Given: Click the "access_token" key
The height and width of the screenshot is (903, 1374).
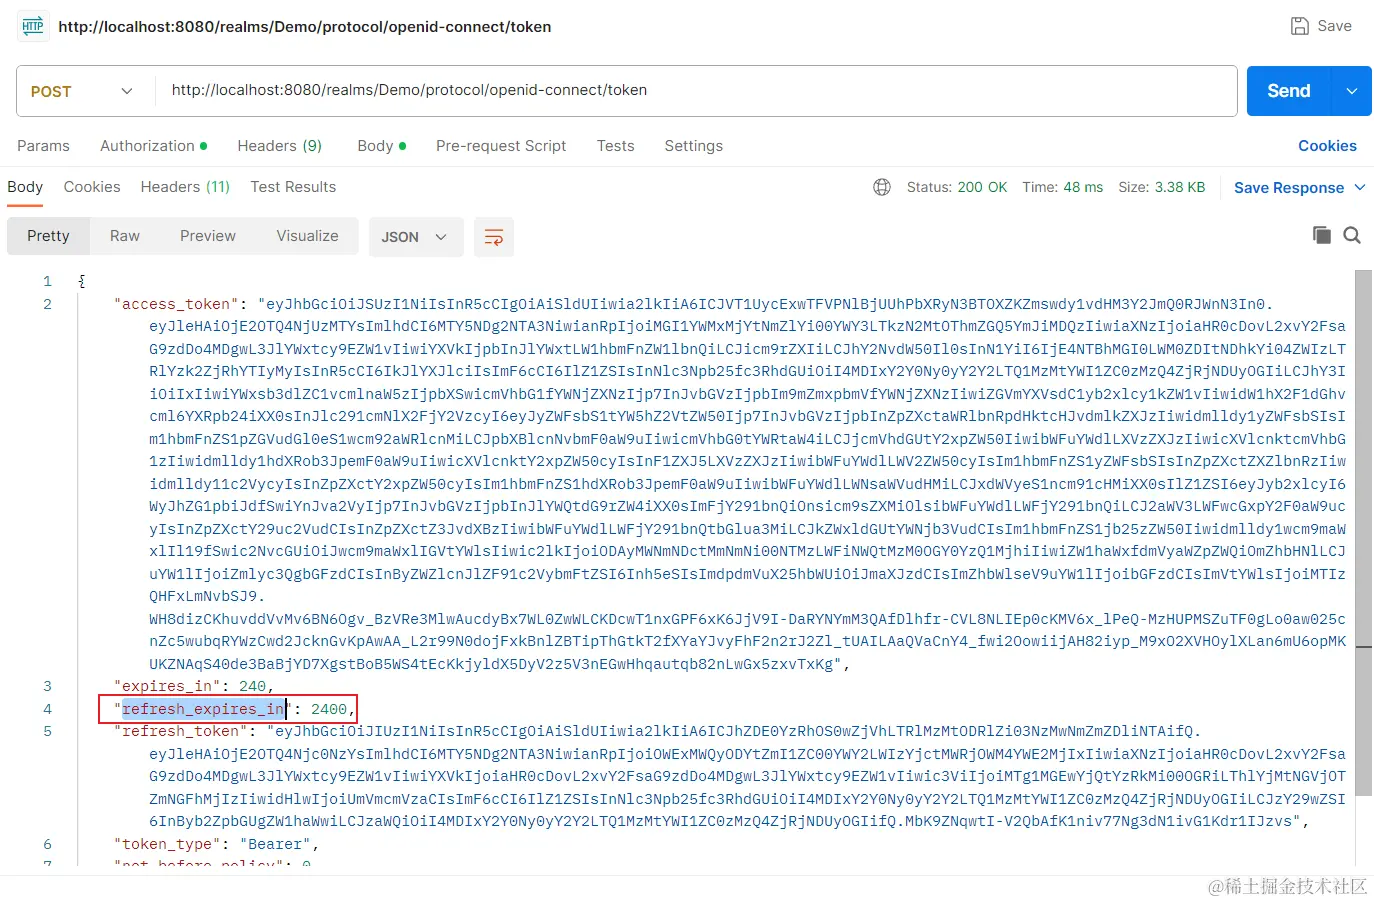Looking at the screenshot, I should [x=177, y=304].
